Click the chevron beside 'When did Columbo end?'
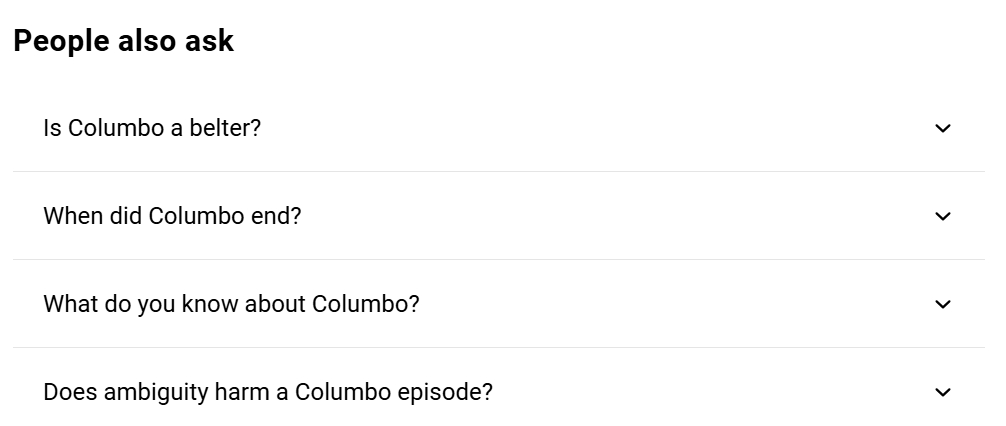 (942, 216)
